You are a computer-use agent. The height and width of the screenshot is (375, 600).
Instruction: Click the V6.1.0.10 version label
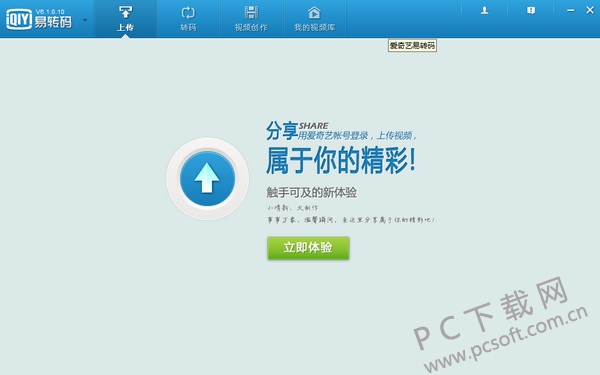[x=50, y=12]
